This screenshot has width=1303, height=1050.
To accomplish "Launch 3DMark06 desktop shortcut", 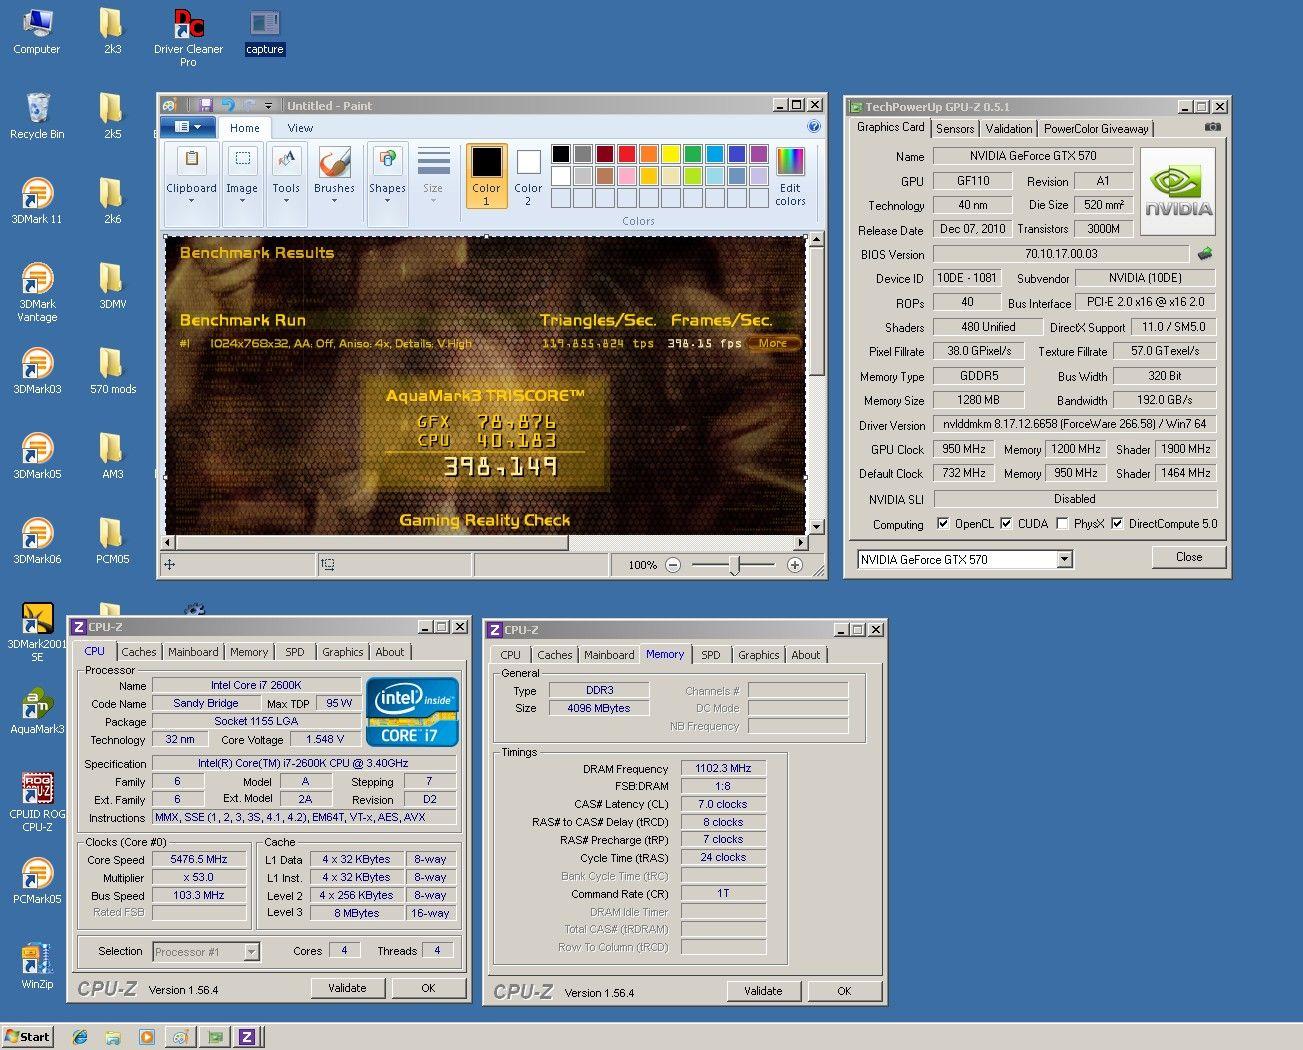I will 37,541.
